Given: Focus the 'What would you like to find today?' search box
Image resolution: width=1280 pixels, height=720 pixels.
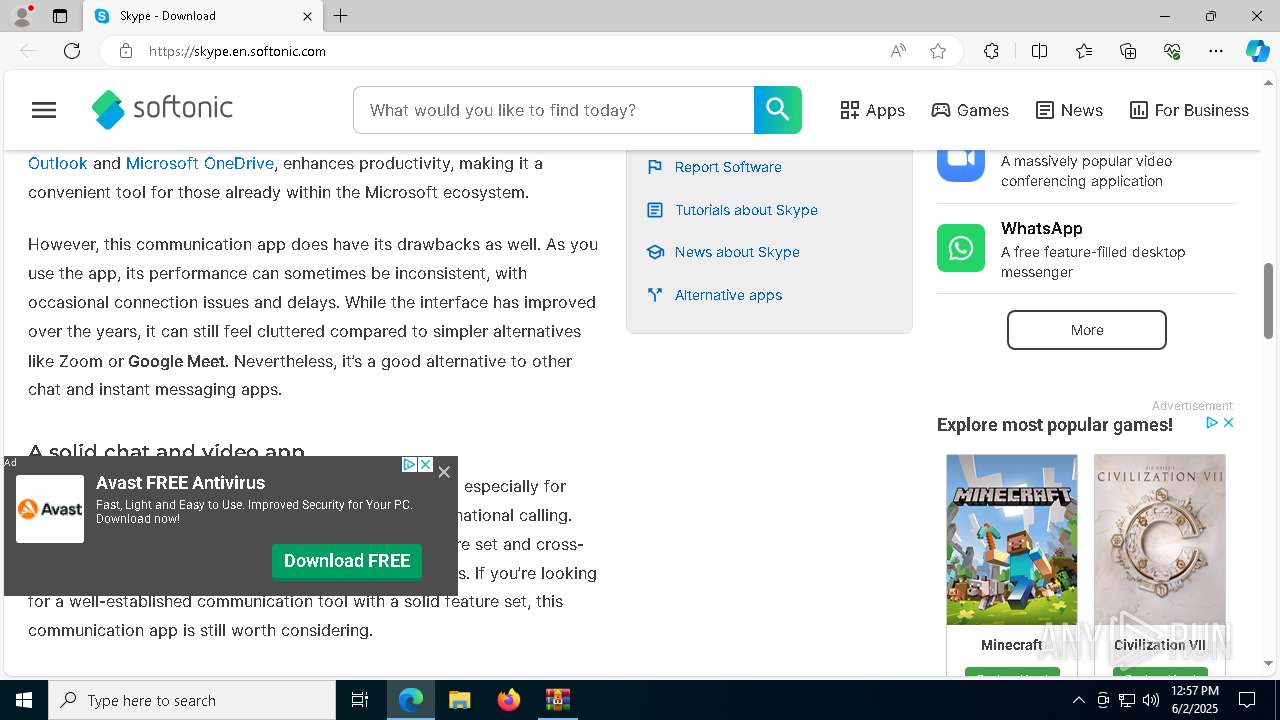Looking at the screenshot, I should coord(553,110).
